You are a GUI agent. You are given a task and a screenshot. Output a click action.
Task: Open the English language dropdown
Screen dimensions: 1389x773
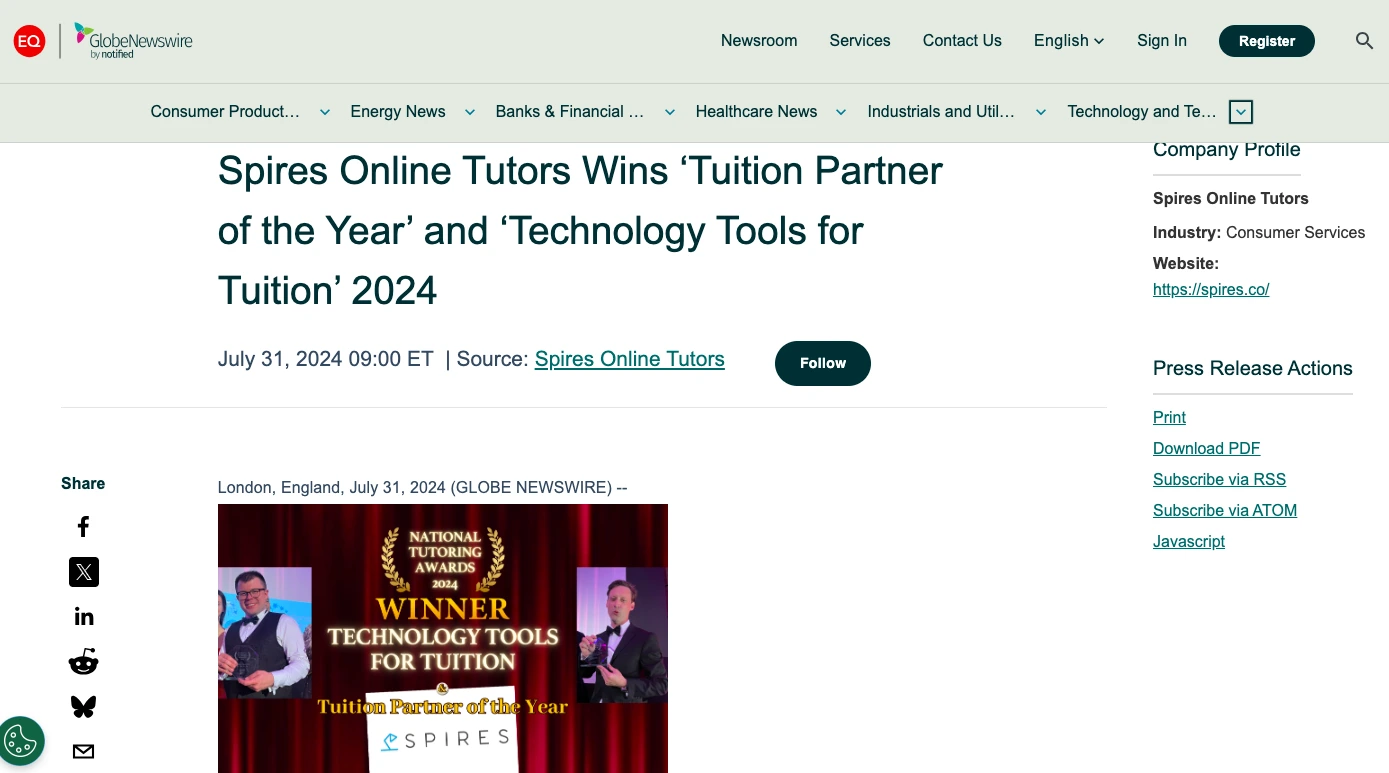click(1068, 41)
